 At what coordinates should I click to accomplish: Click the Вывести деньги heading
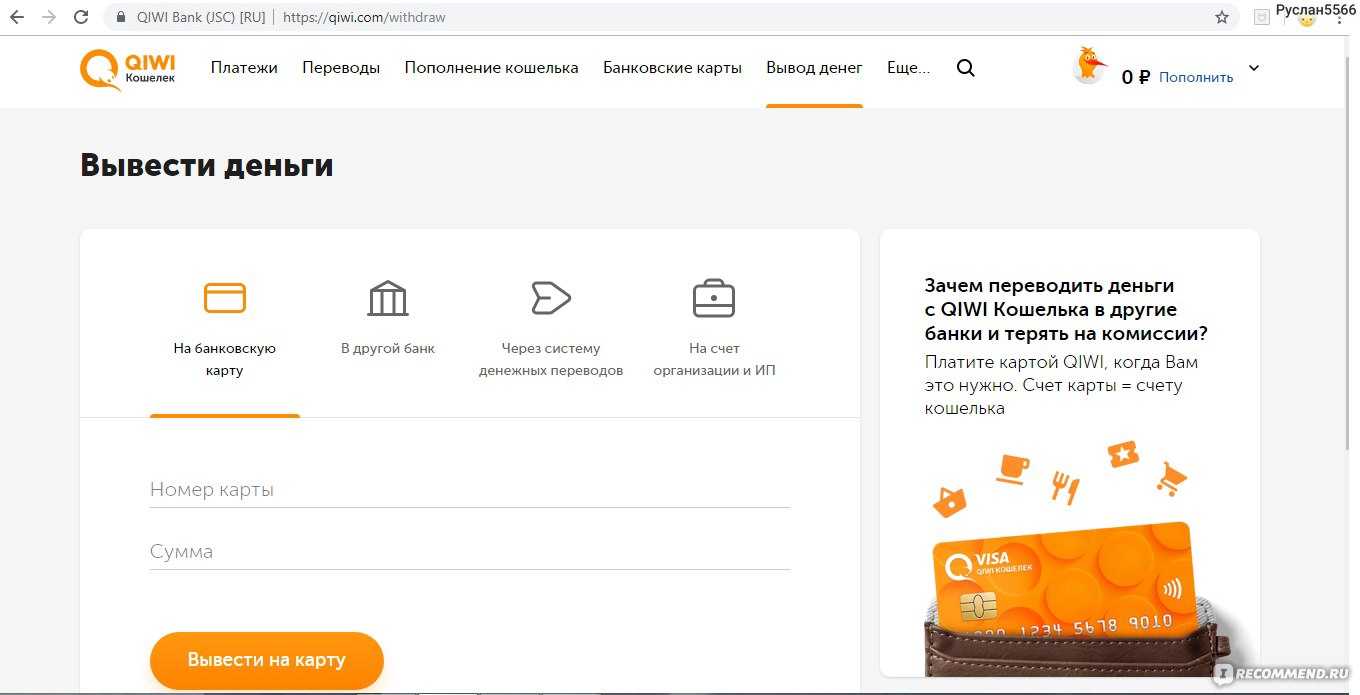coord(207,165)
